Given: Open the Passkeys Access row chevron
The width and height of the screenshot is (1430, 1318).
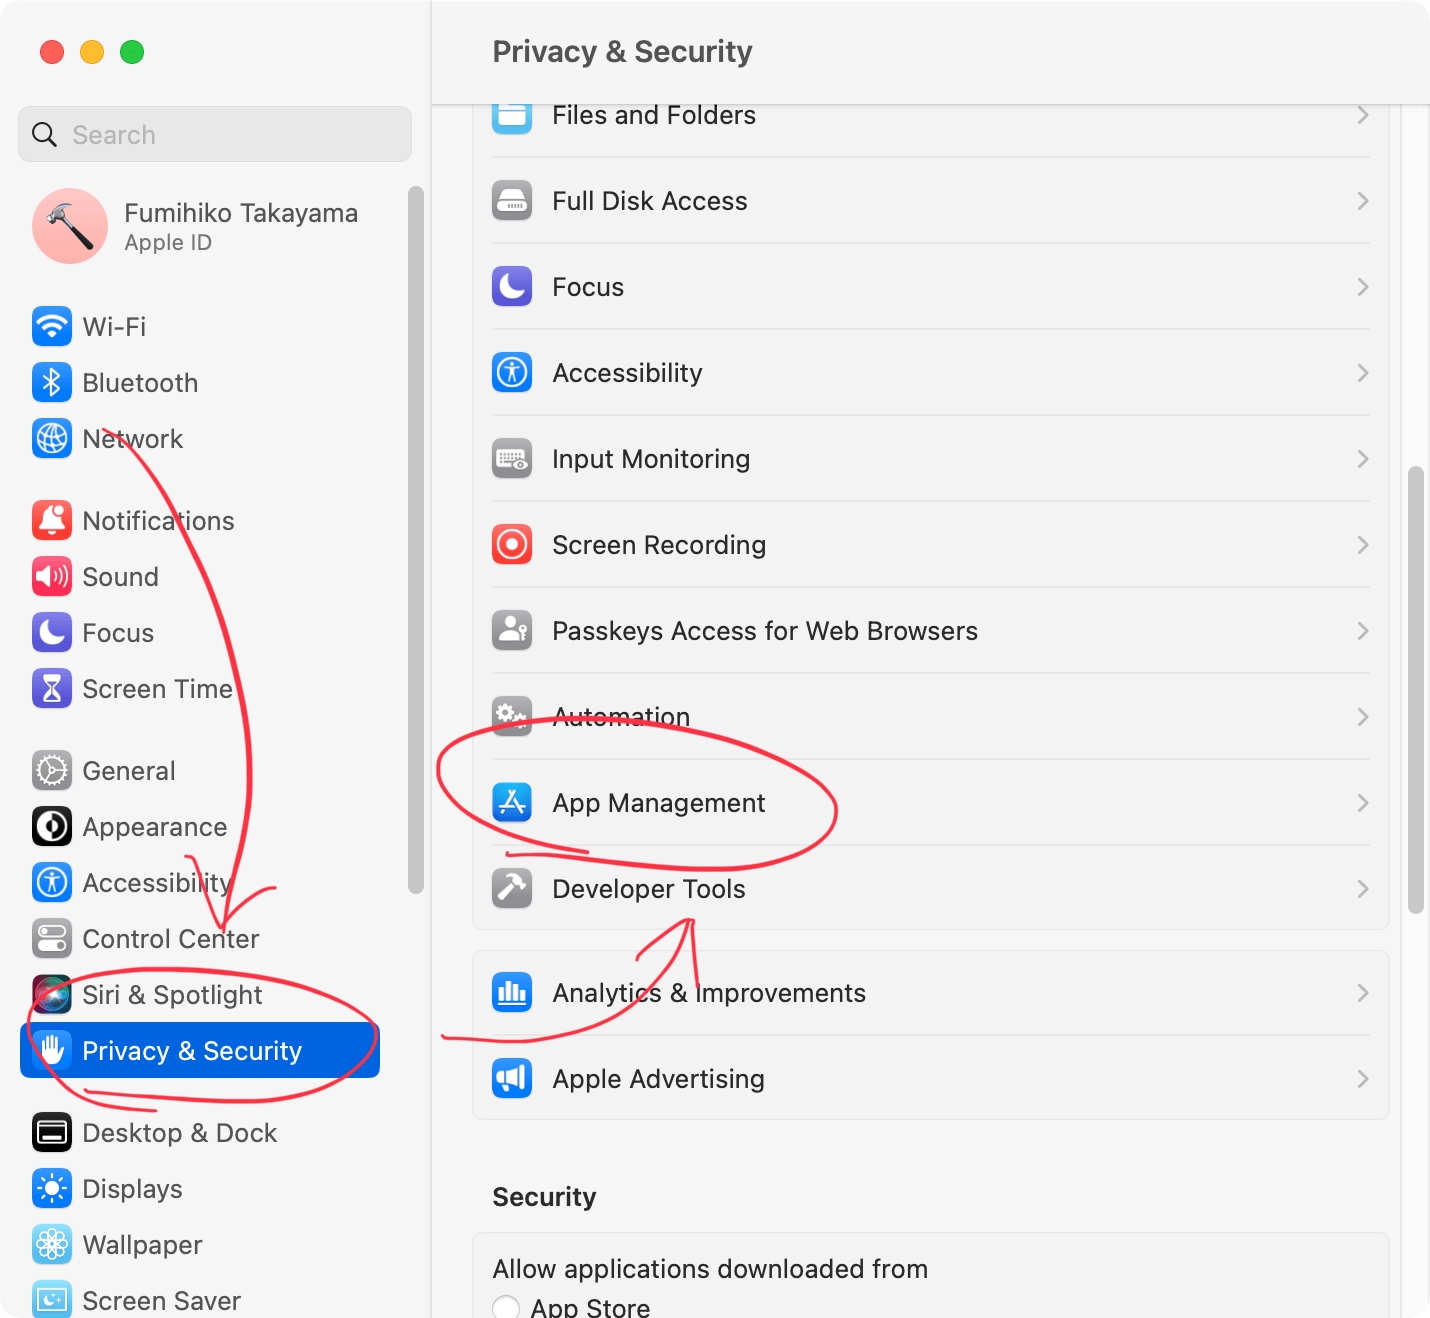Looking at the screenshot, I should point(1362,631).
